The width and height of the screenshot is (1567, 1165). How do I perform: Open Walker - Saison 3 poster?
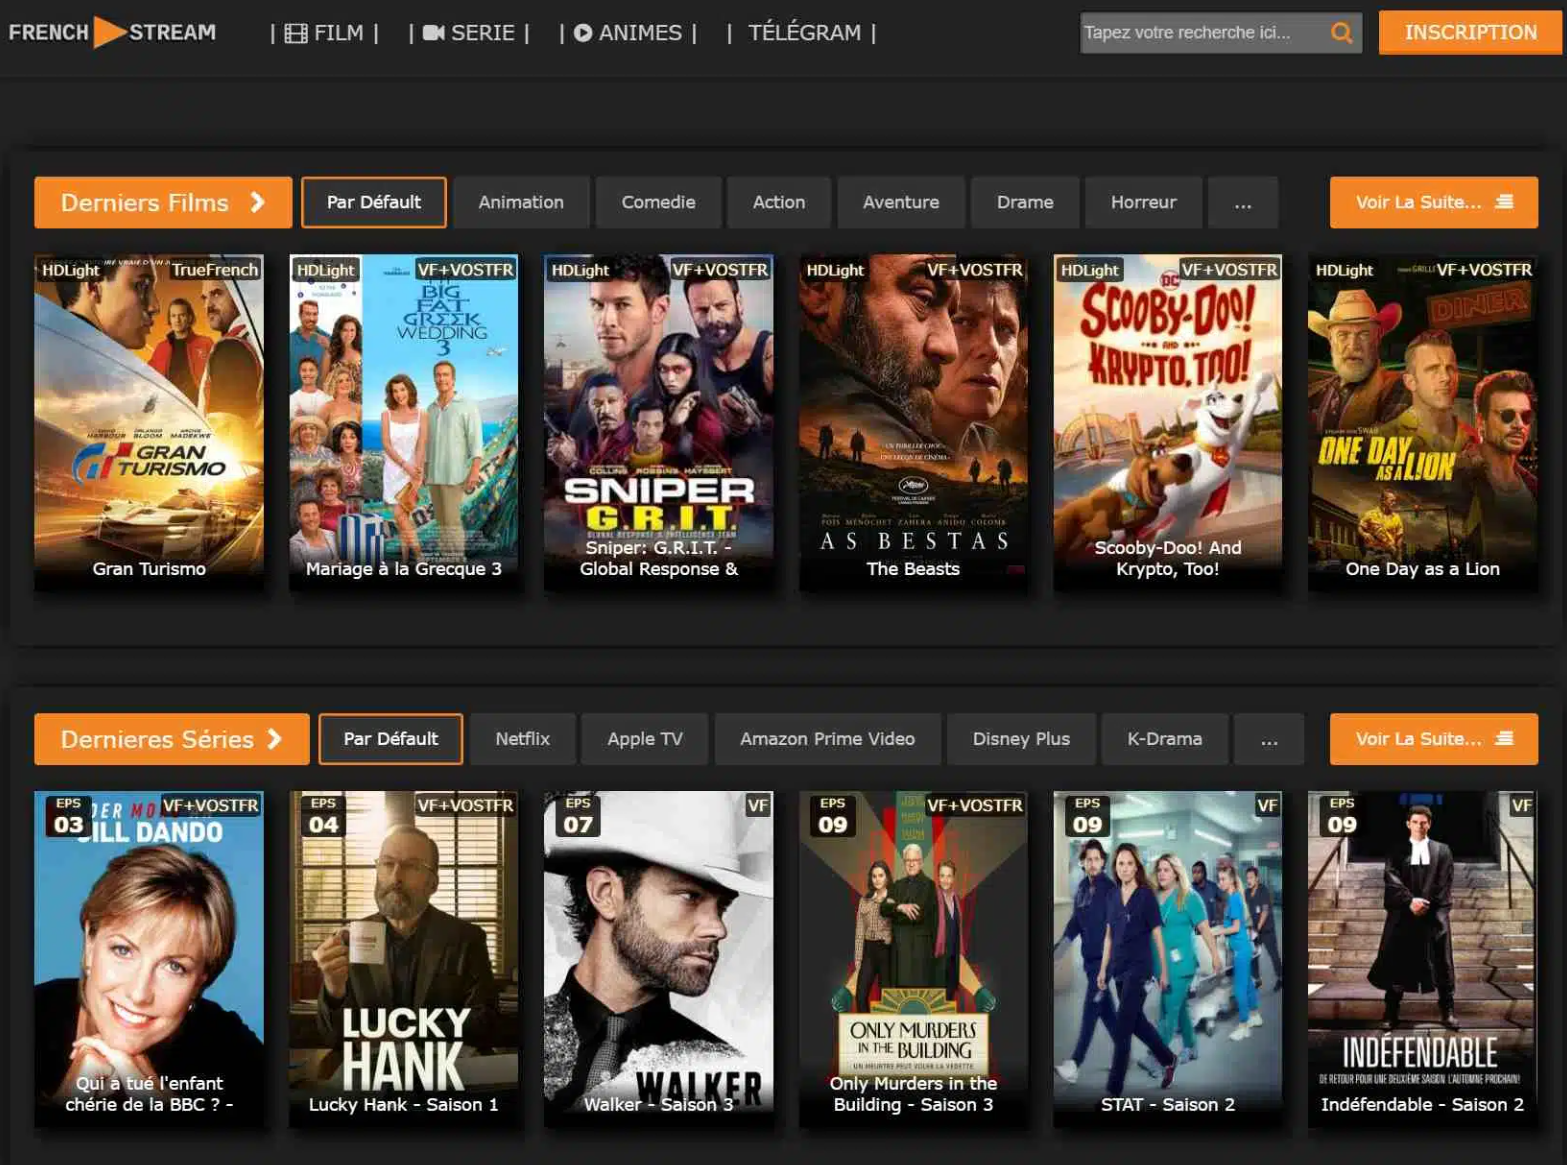[658, 959]
